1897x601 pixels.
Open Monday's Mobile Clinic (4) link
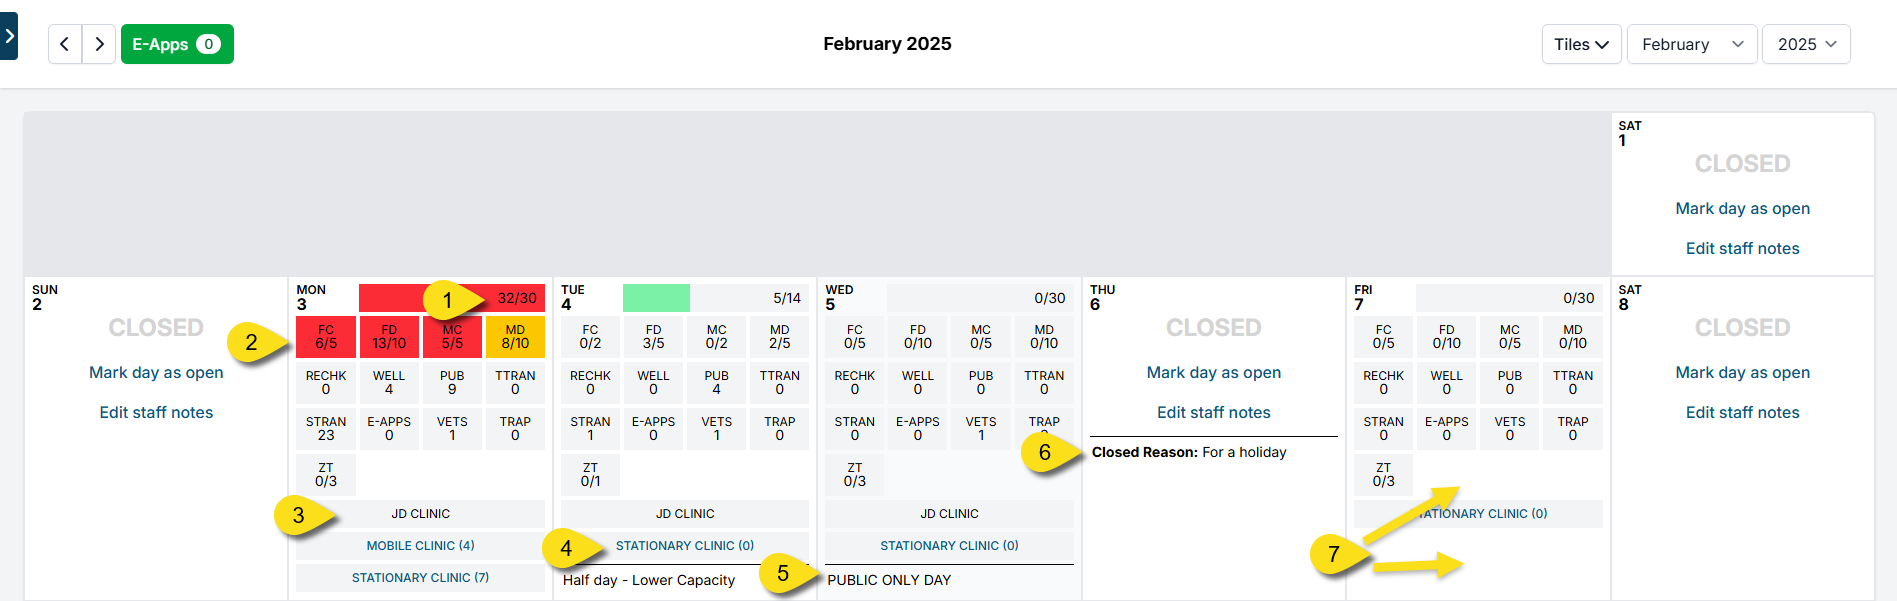[x=420, y=546]
